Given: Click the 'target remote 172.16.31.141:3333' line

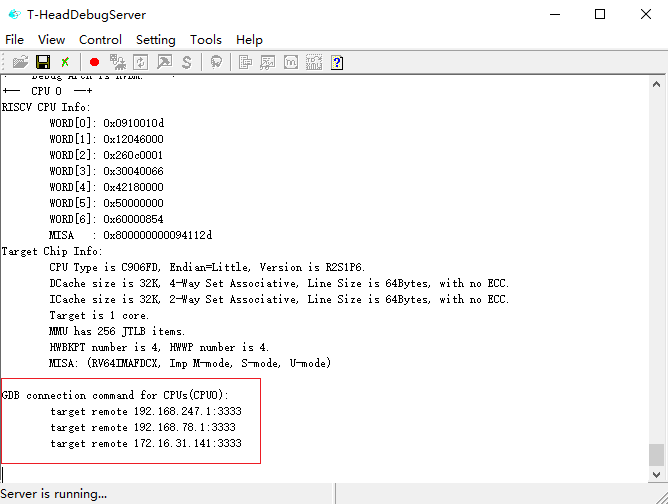Looking at the screenshot, I should pyautogui.click(x=145, y=443).
